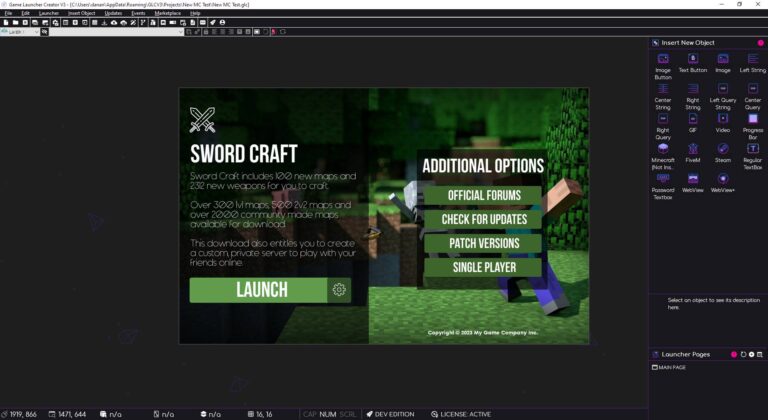Insert the FiveM object
The height and width of the screenshot is (420, 768).
click(x=693, y=152)
